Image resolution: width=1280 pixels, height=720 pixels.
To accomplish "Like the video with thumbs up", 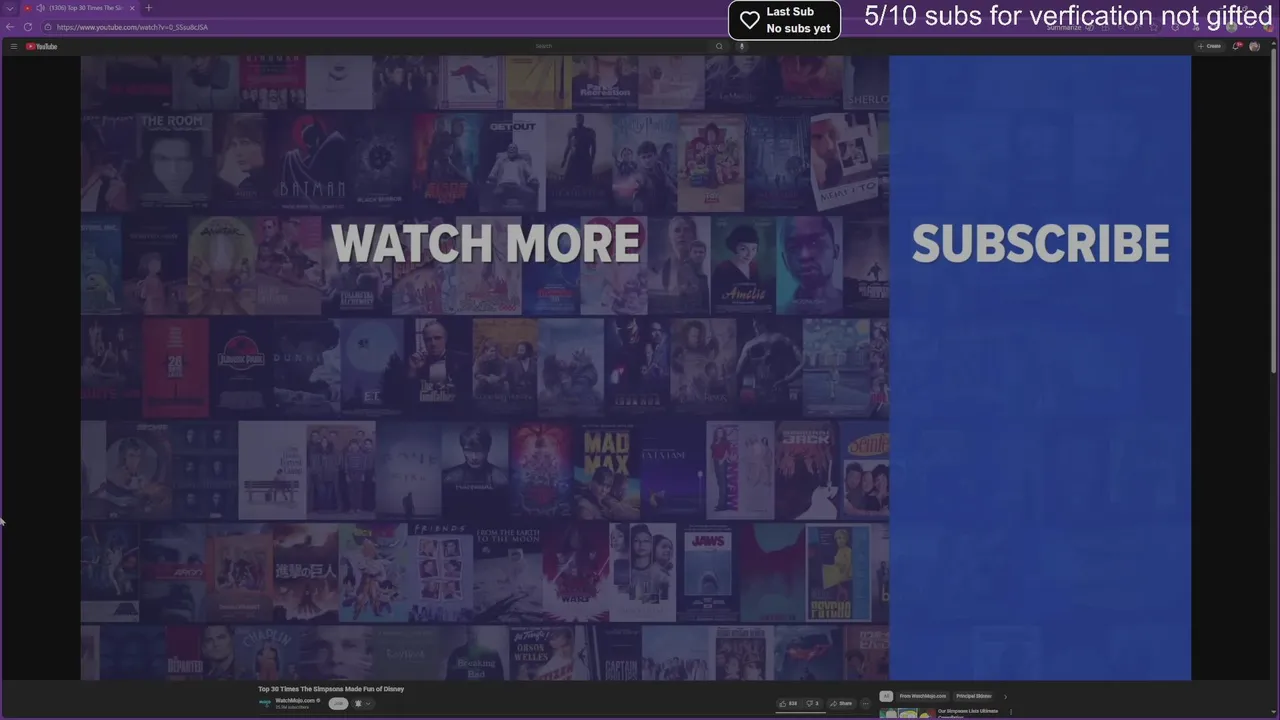I will (789, 703).
